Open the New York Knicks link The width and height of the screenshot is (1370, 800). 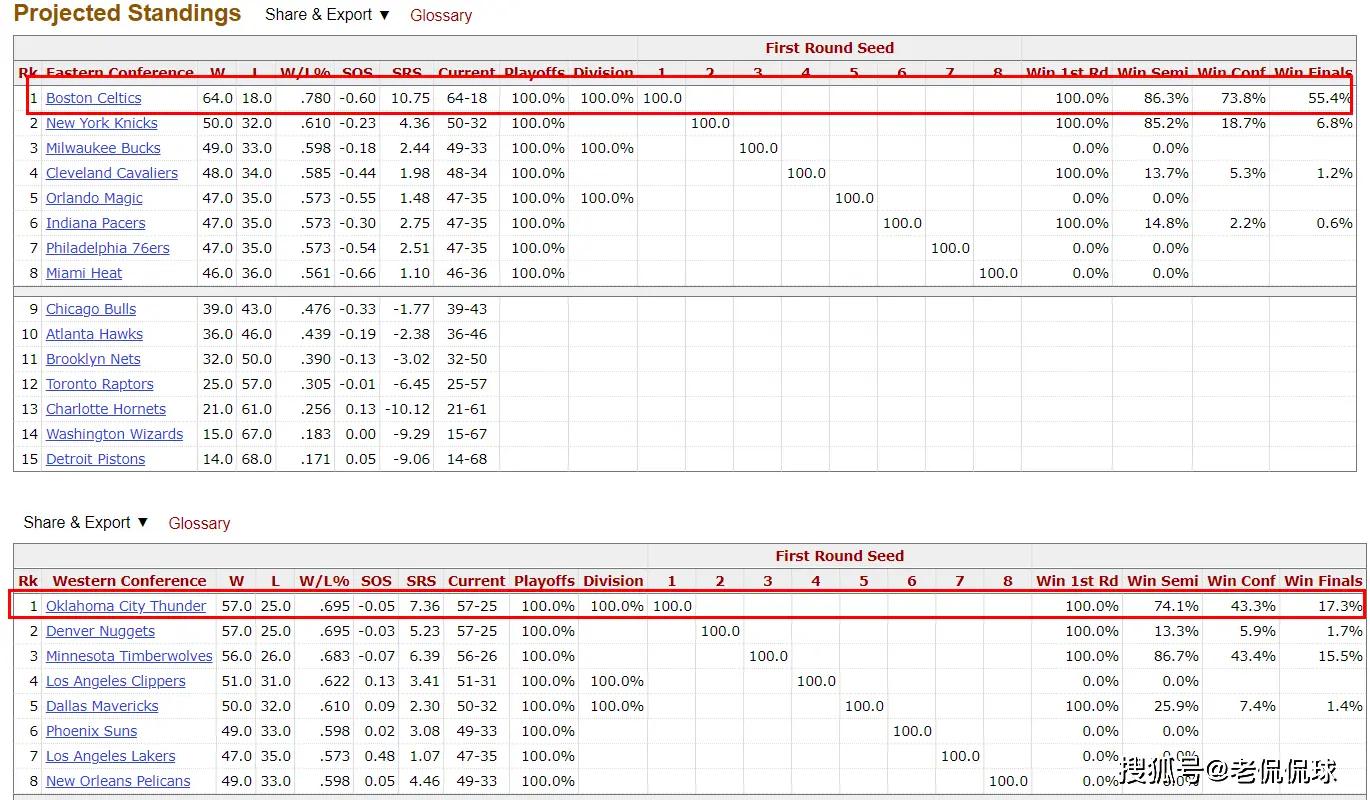(102, 123)
